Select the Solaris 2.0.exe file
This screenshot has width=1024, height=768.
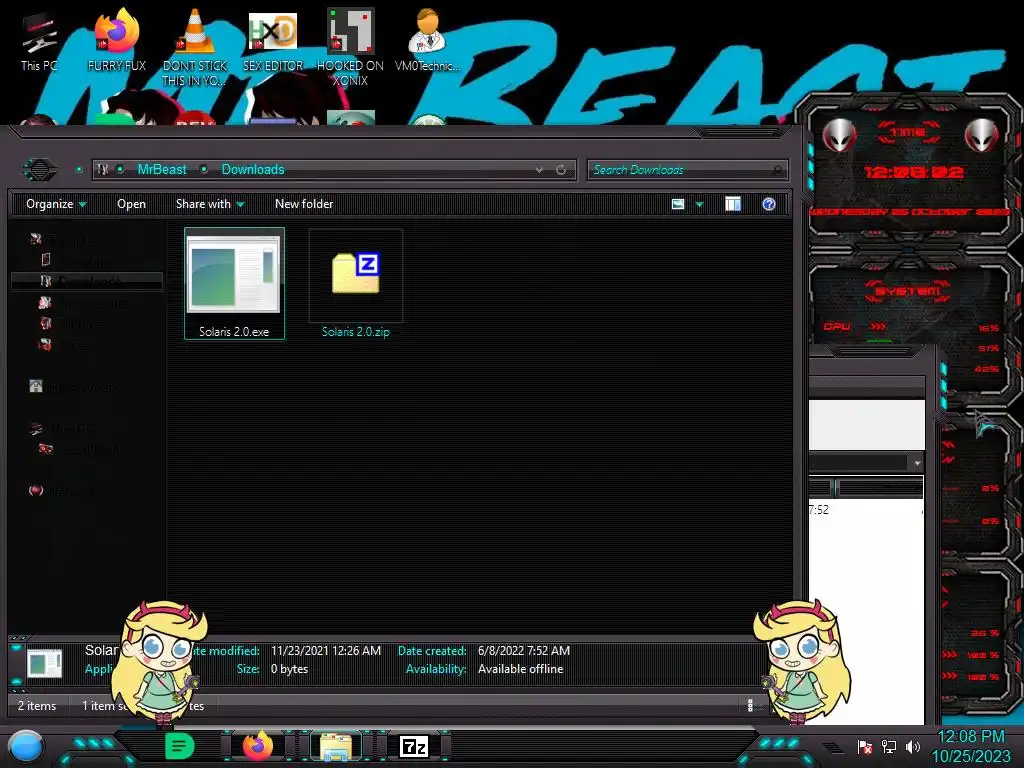pos(234,283)
